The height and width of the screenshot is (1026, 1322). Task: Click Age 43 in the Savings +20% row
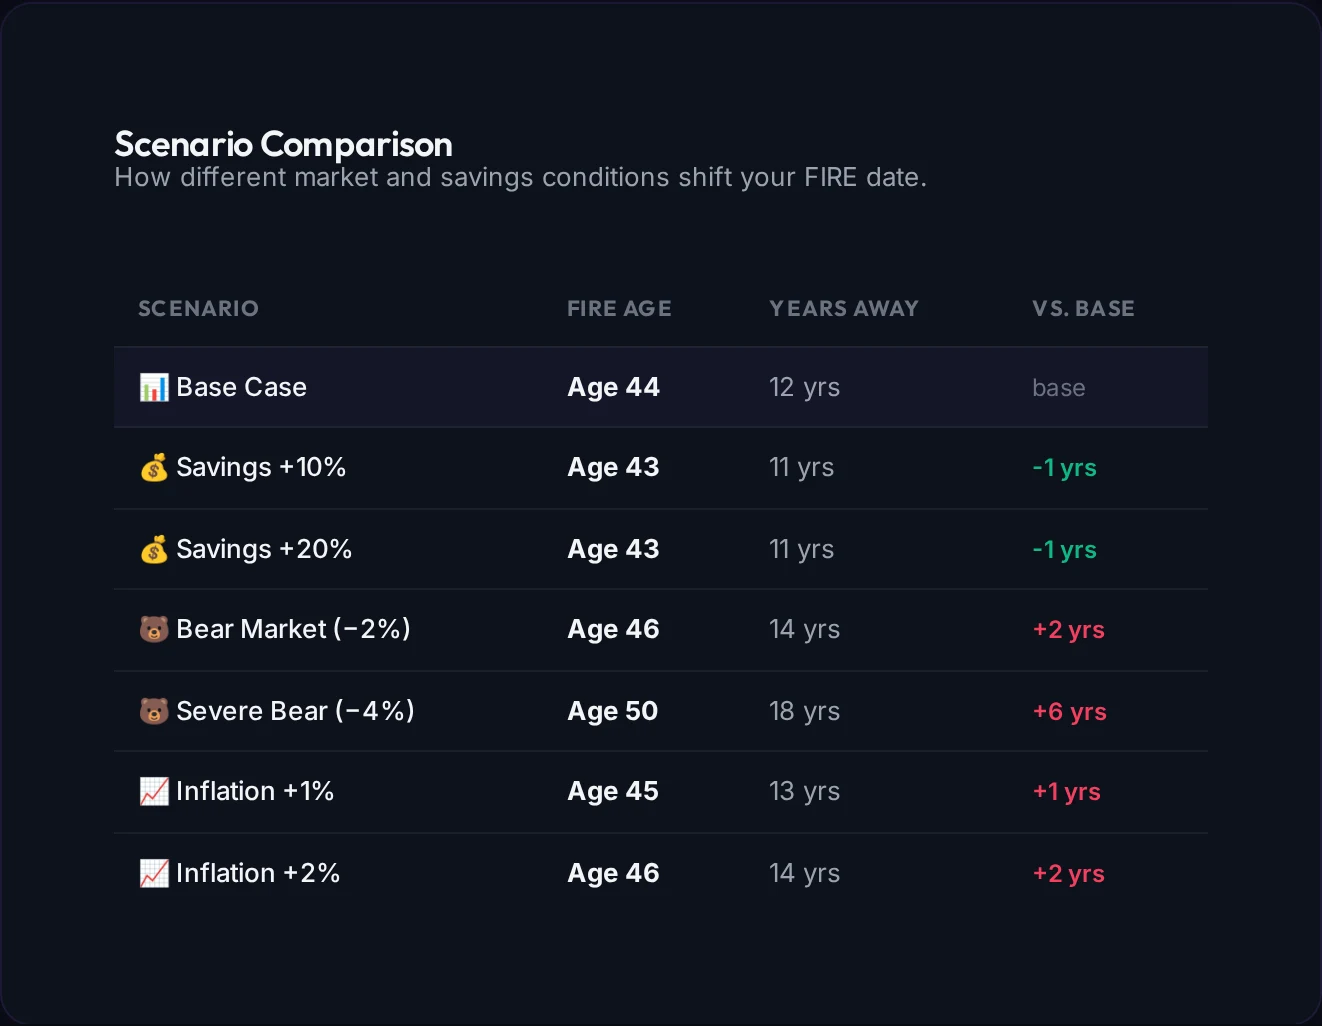tap(613, 549)
